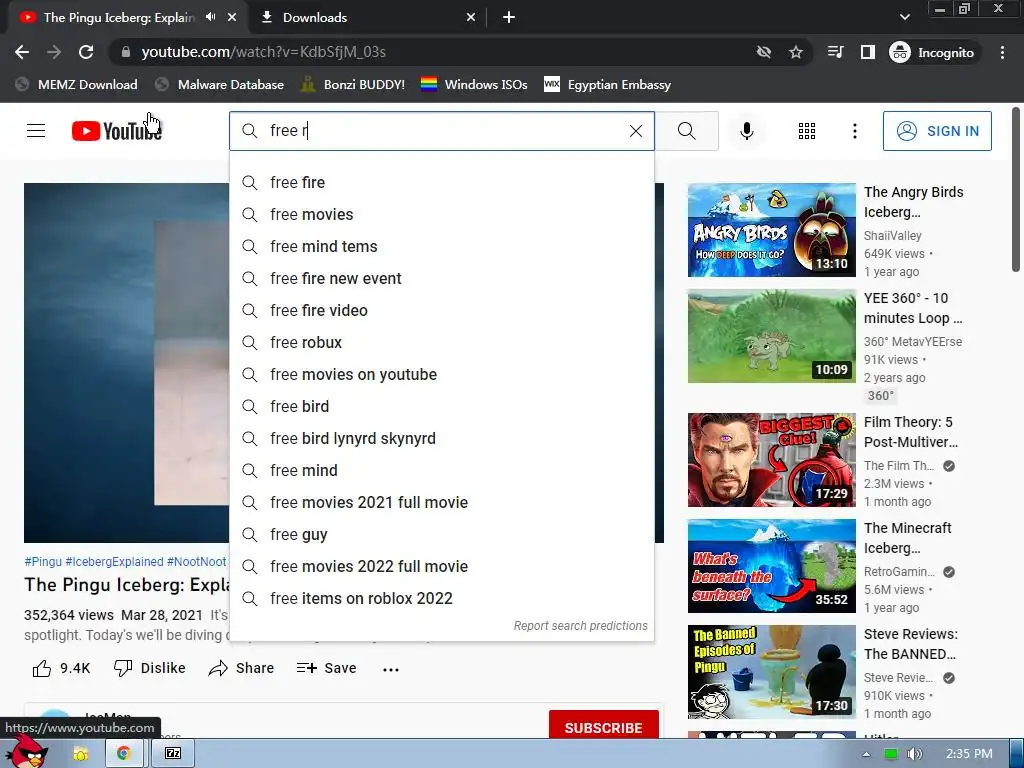Save the video to playlist
This screenshot has width=1024, height=768.
coord(326,668)
